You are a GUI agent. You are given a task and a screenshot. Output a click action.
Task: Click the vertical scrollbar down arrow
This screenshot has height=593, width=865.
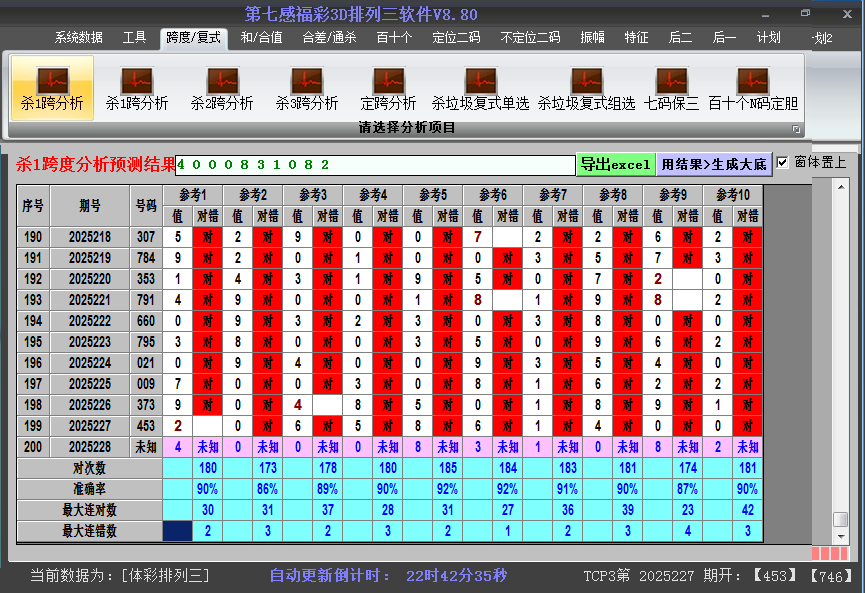[x=840, y=536]
